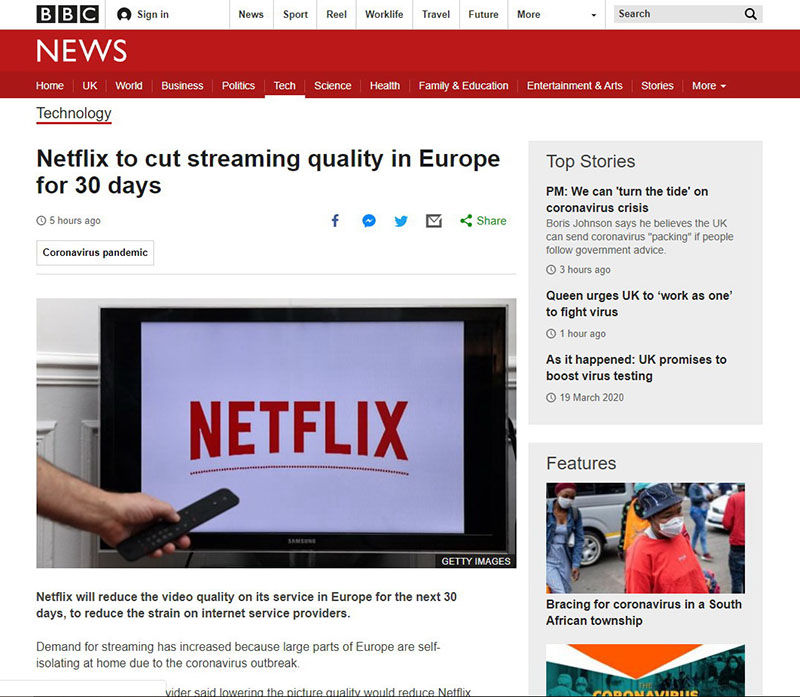This screenshot has width=800, height=697.
Task: Share the article by email icon
Action: (434, 221)
